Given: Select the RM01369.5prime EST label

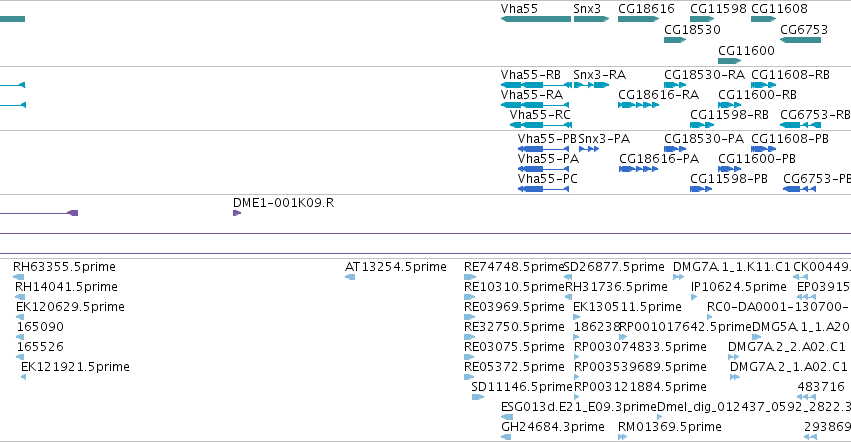Looking at the screenshot, I should click(670, 427).
